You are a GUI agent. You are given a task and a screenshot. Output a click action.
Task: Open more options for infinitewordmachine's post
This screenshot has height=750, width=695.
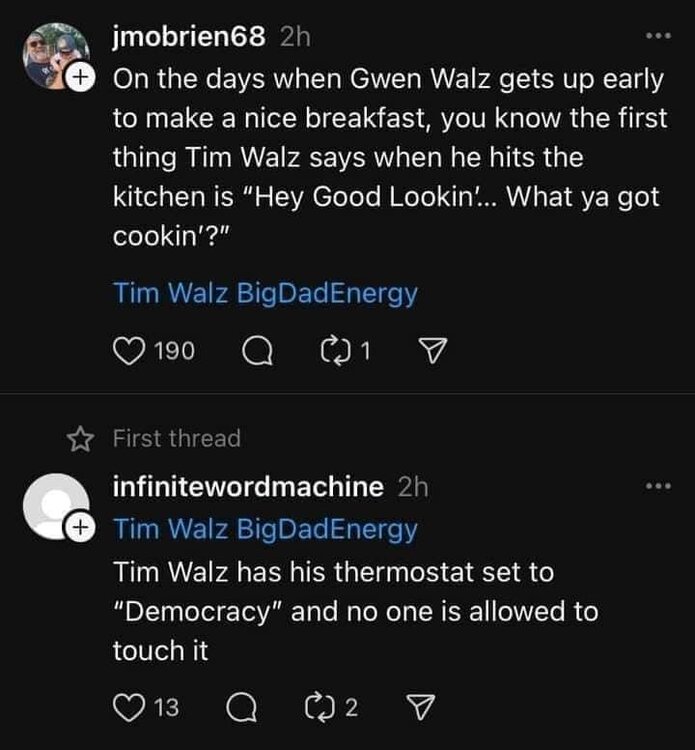(657, 486)
